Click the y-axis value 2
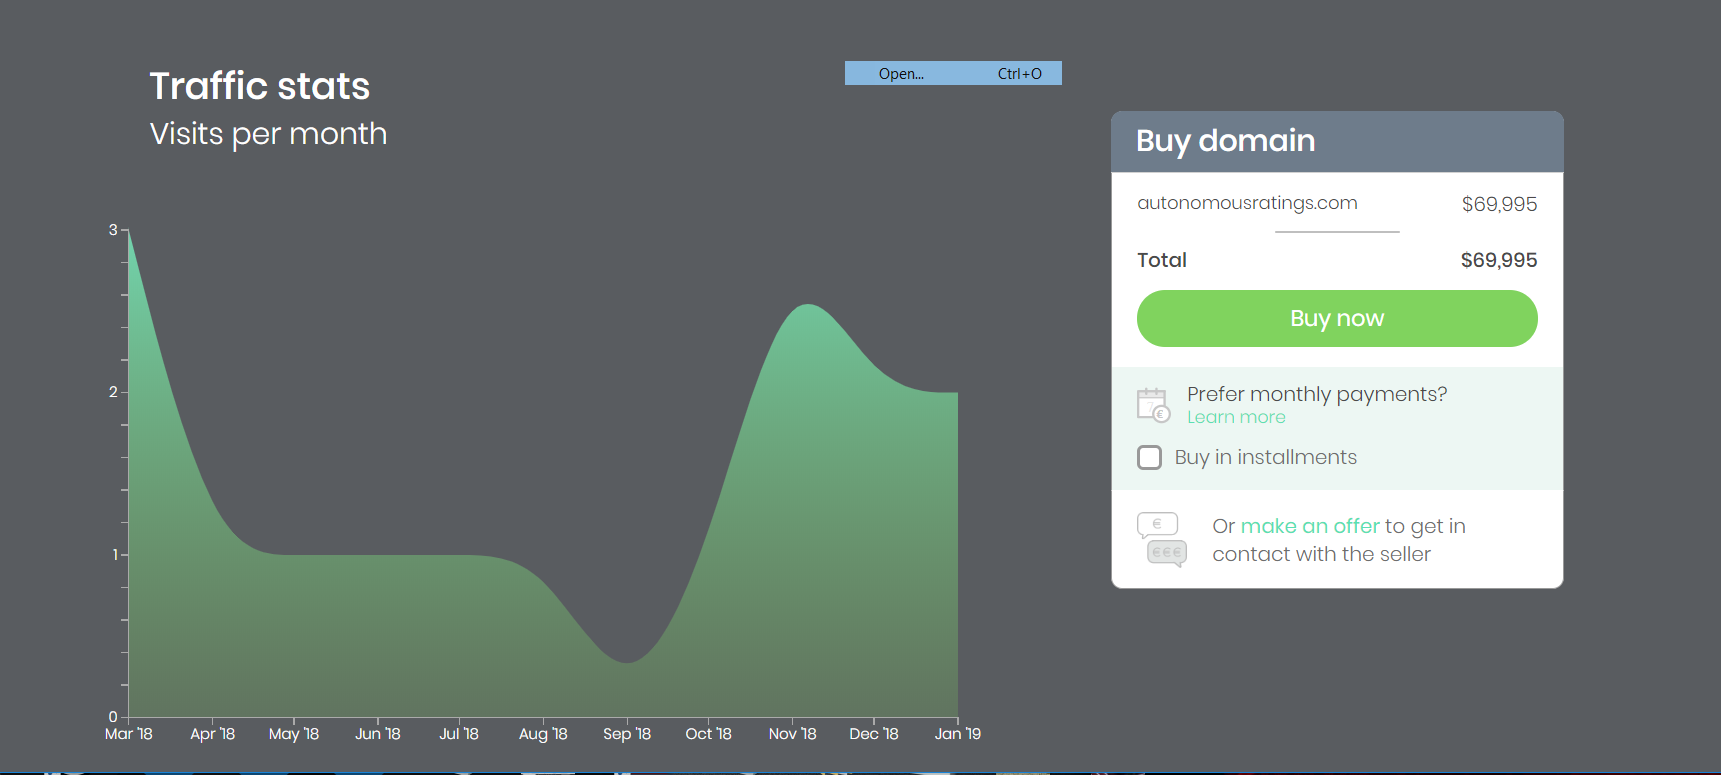This screenshot has height=775, width=1721. 113,392
